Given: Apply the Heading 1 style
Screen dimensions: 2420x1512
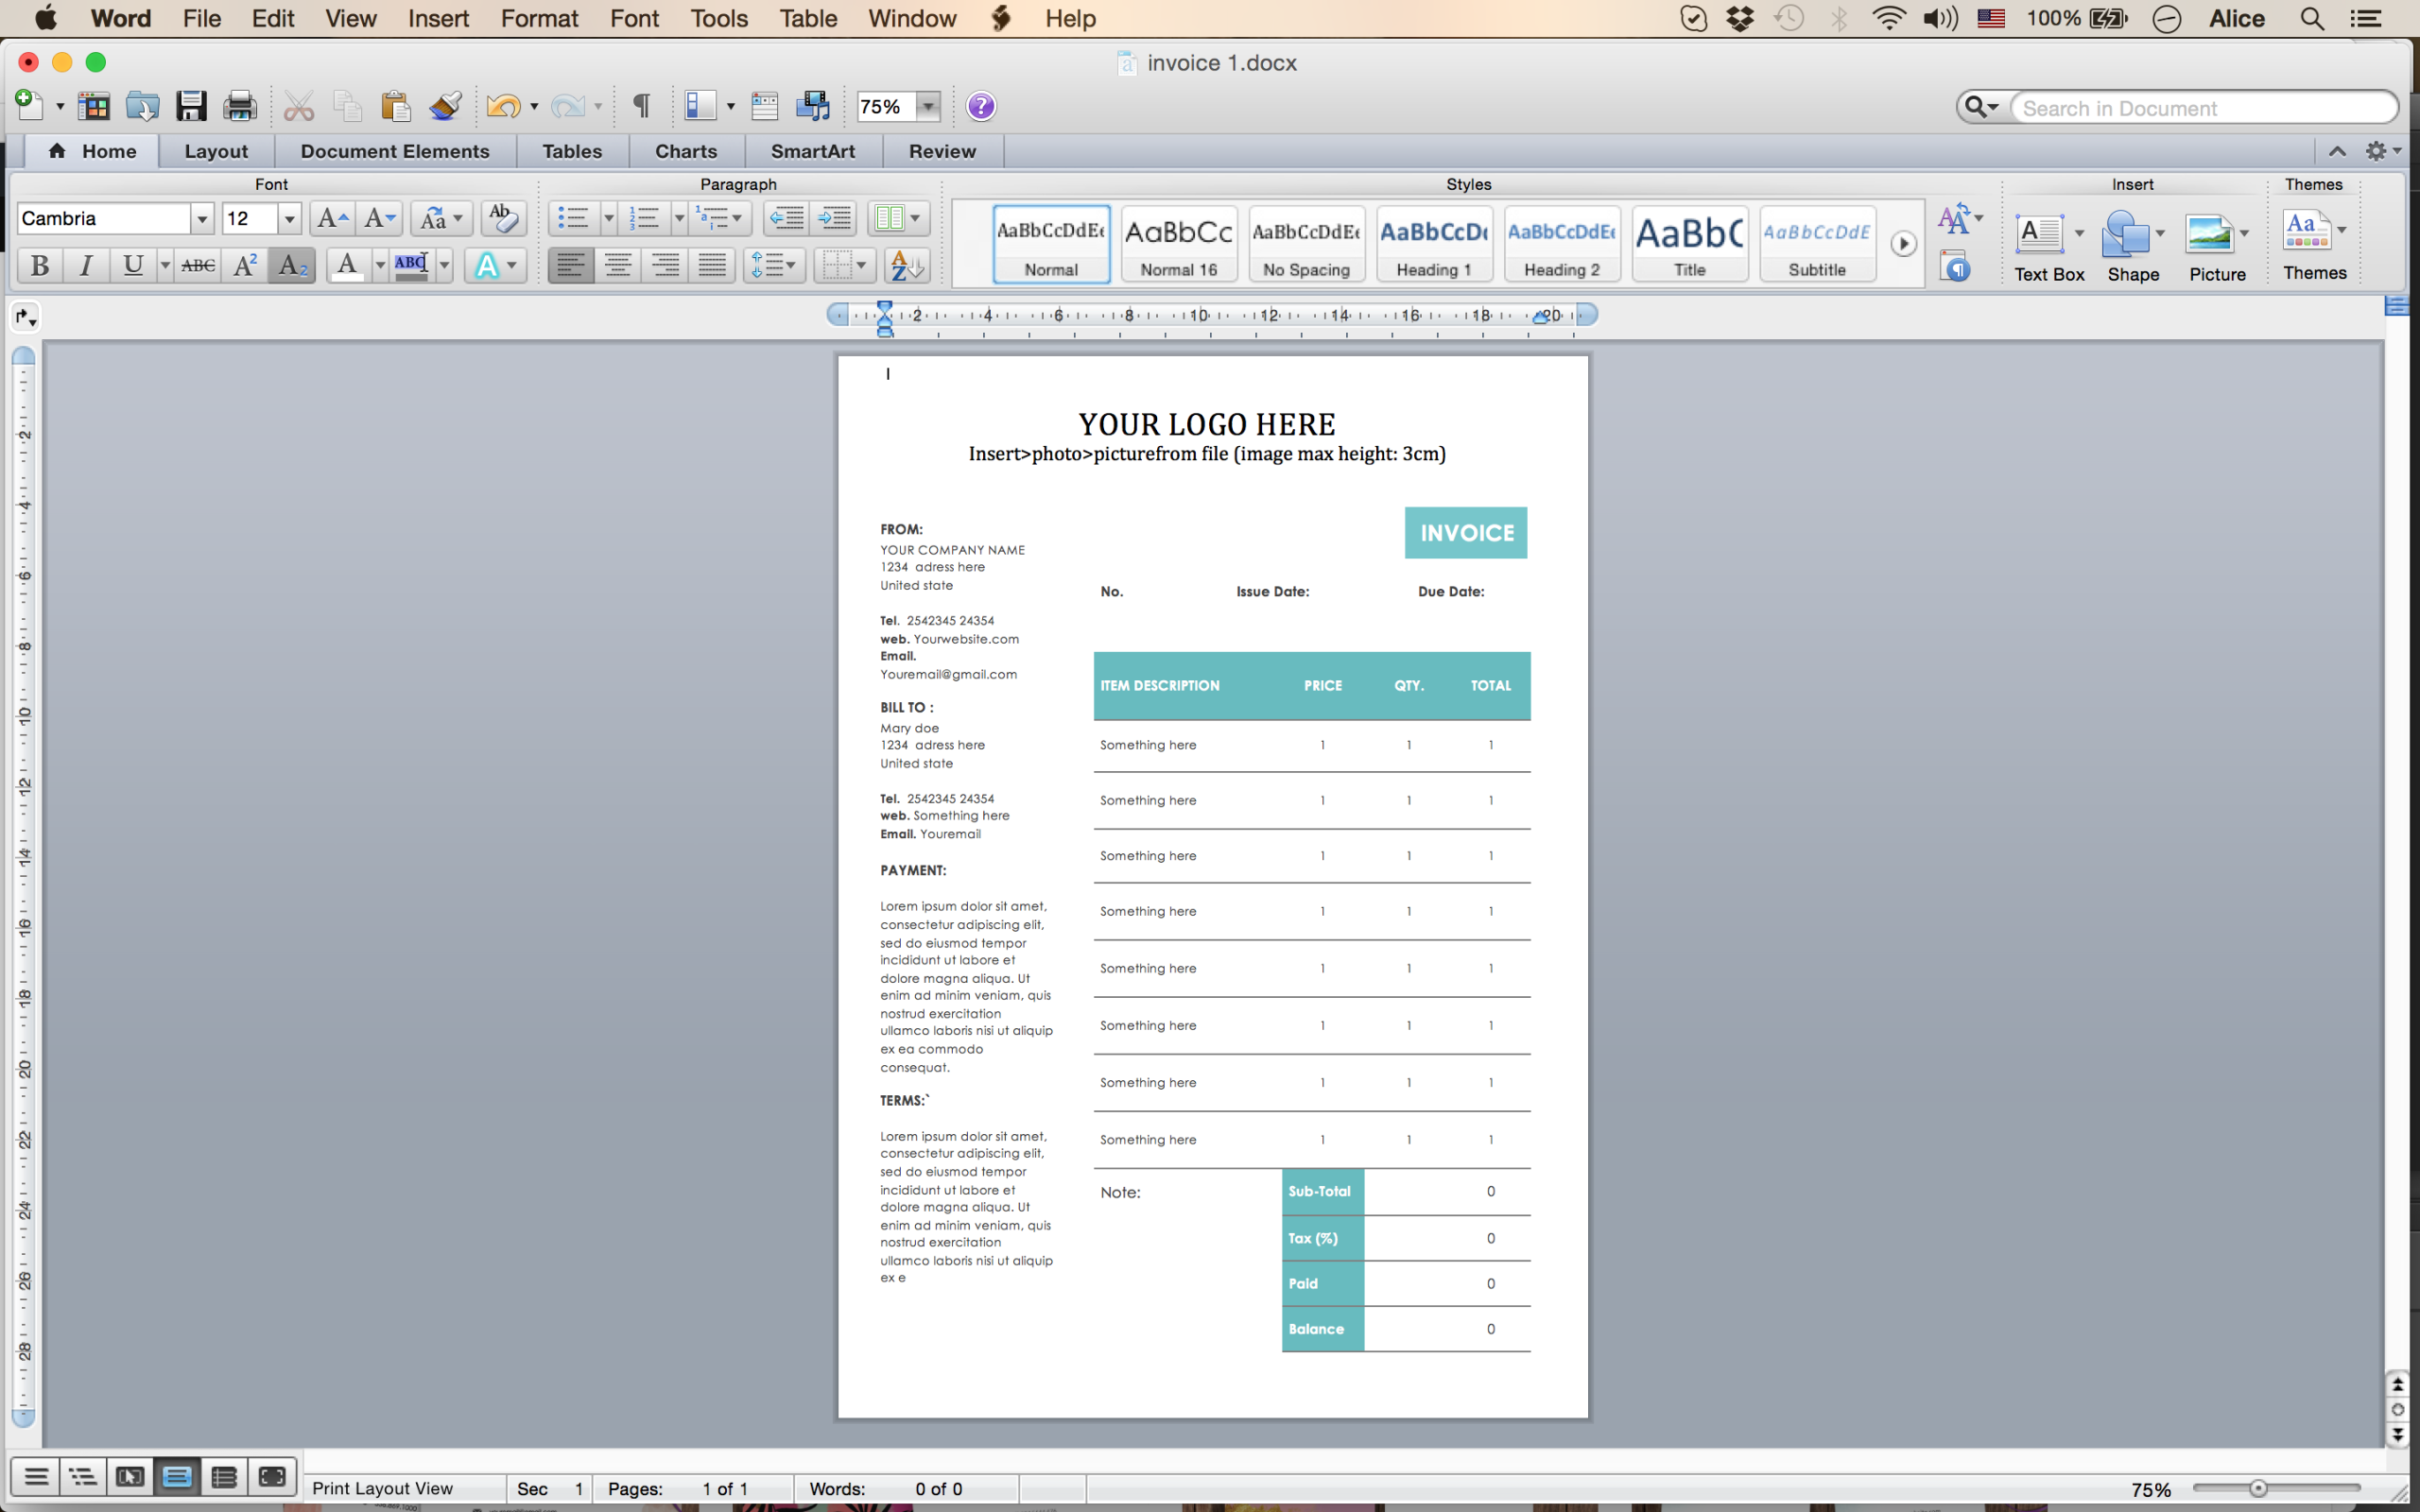Looking at the screenshot, I should click(1434, 244).
